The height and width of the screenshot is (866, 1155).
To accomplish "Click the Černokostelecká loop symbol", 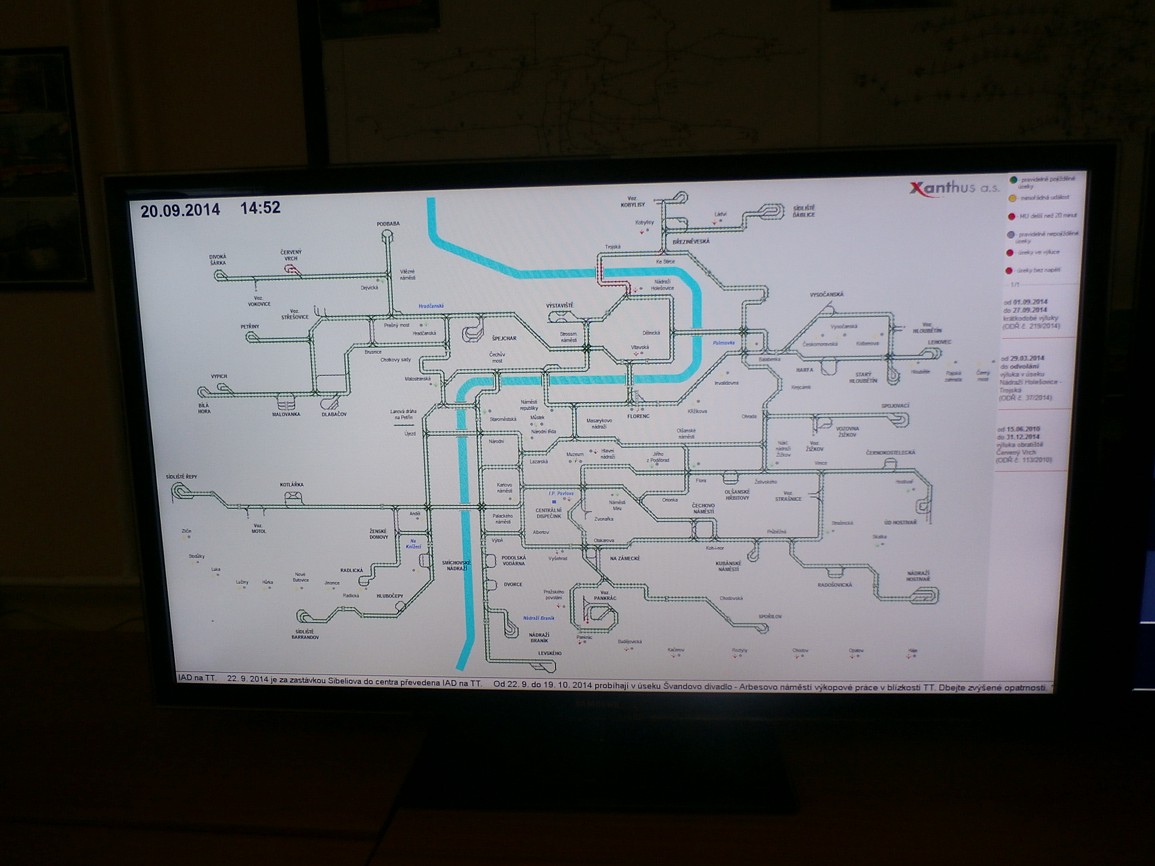I will [x=890, y=464].
